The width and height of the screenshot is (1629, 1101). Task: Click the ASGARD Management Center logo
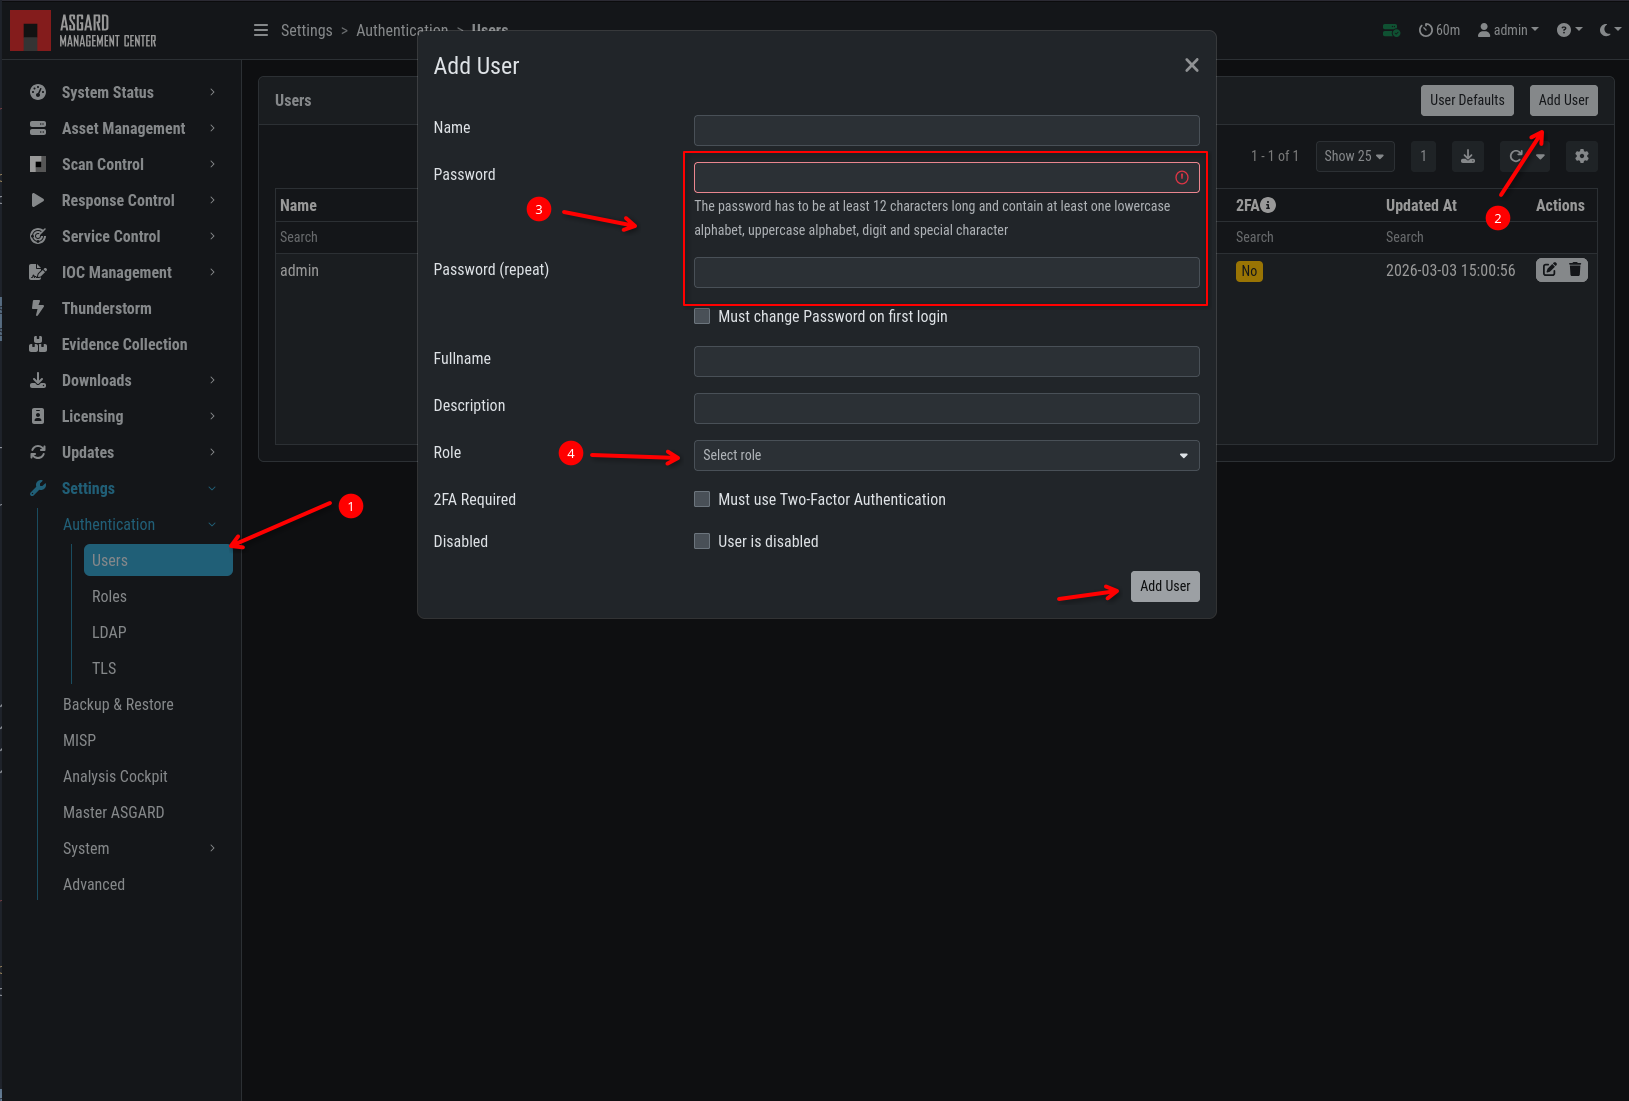pos(84,31)
